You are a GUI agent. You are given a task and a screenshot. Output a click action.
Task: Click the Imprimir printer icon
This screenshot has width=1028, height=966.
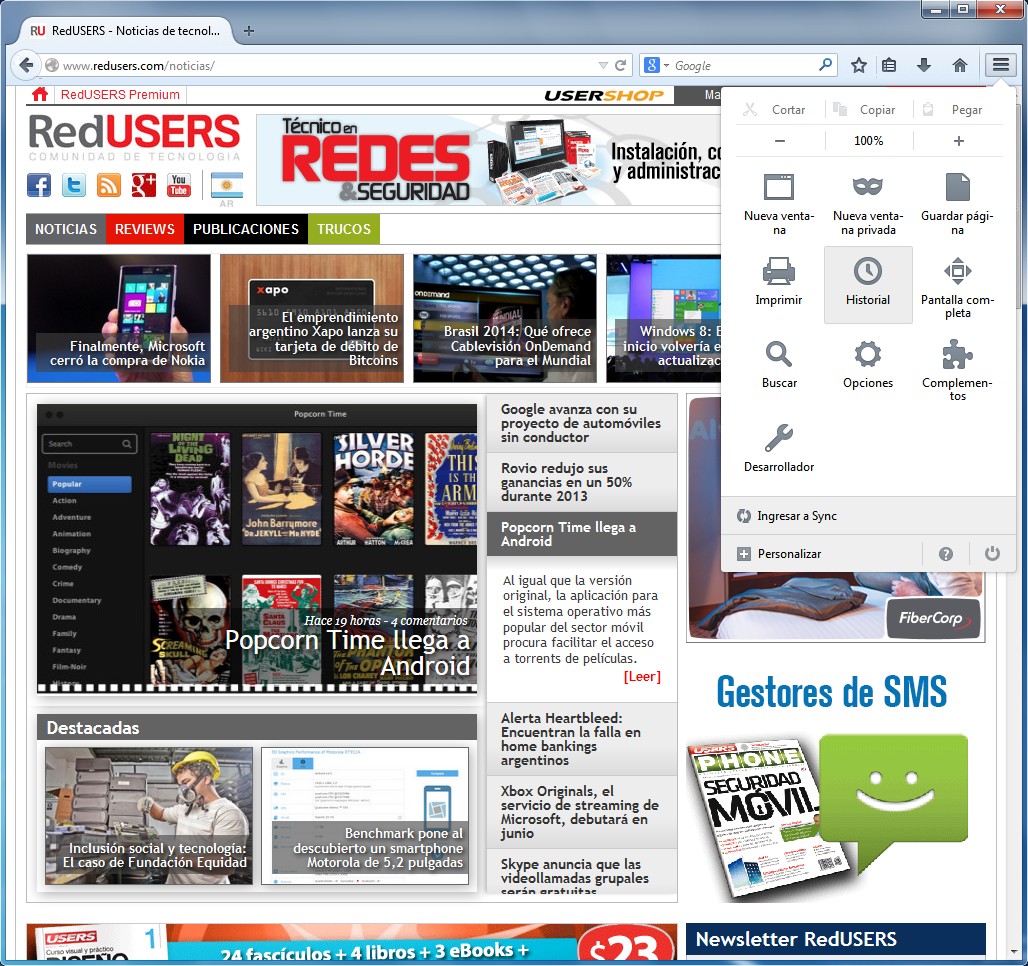click(779, 271)
